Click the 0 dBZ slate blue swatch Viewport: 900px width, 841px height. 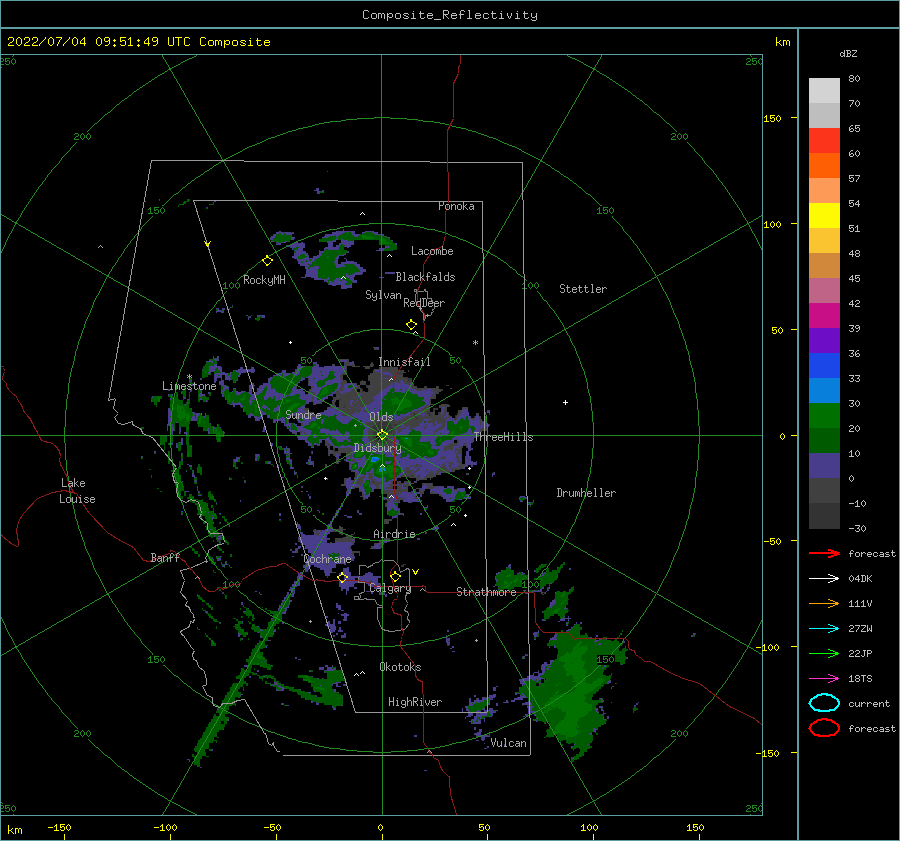[x=824, y=466]
